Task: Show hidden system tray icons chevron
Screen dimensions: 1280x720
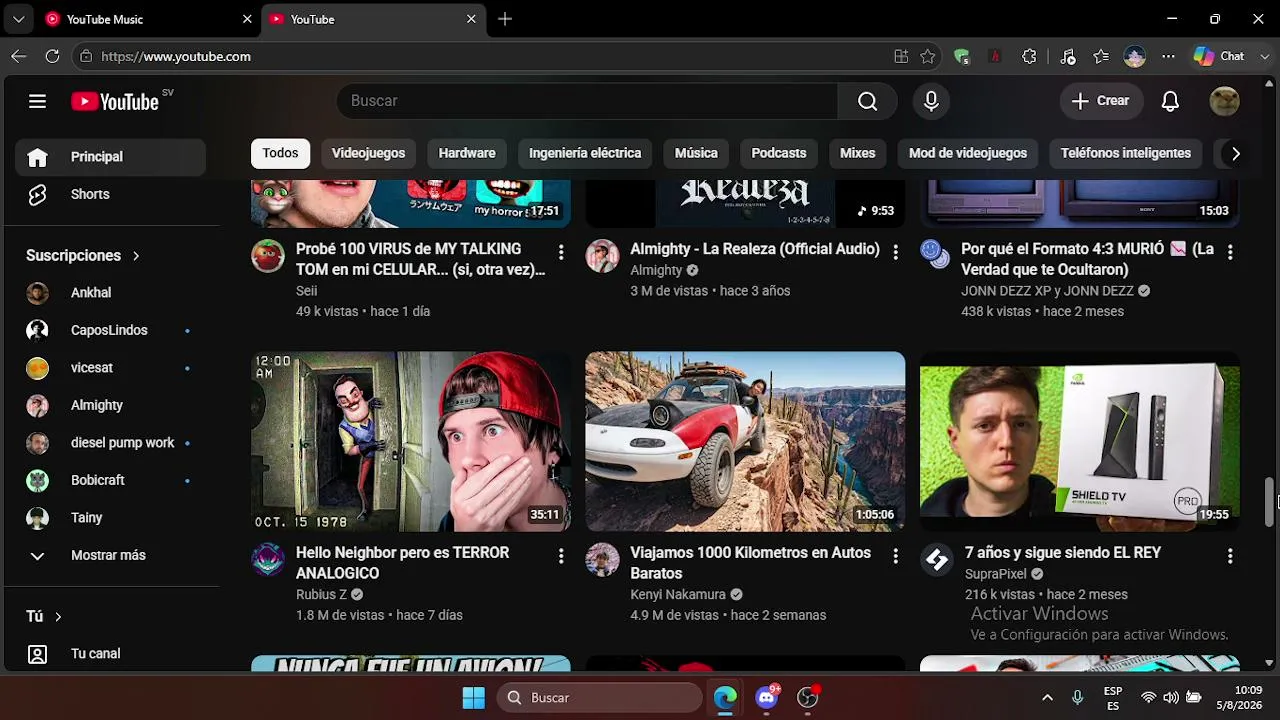Action: [x=1047, y=697]
